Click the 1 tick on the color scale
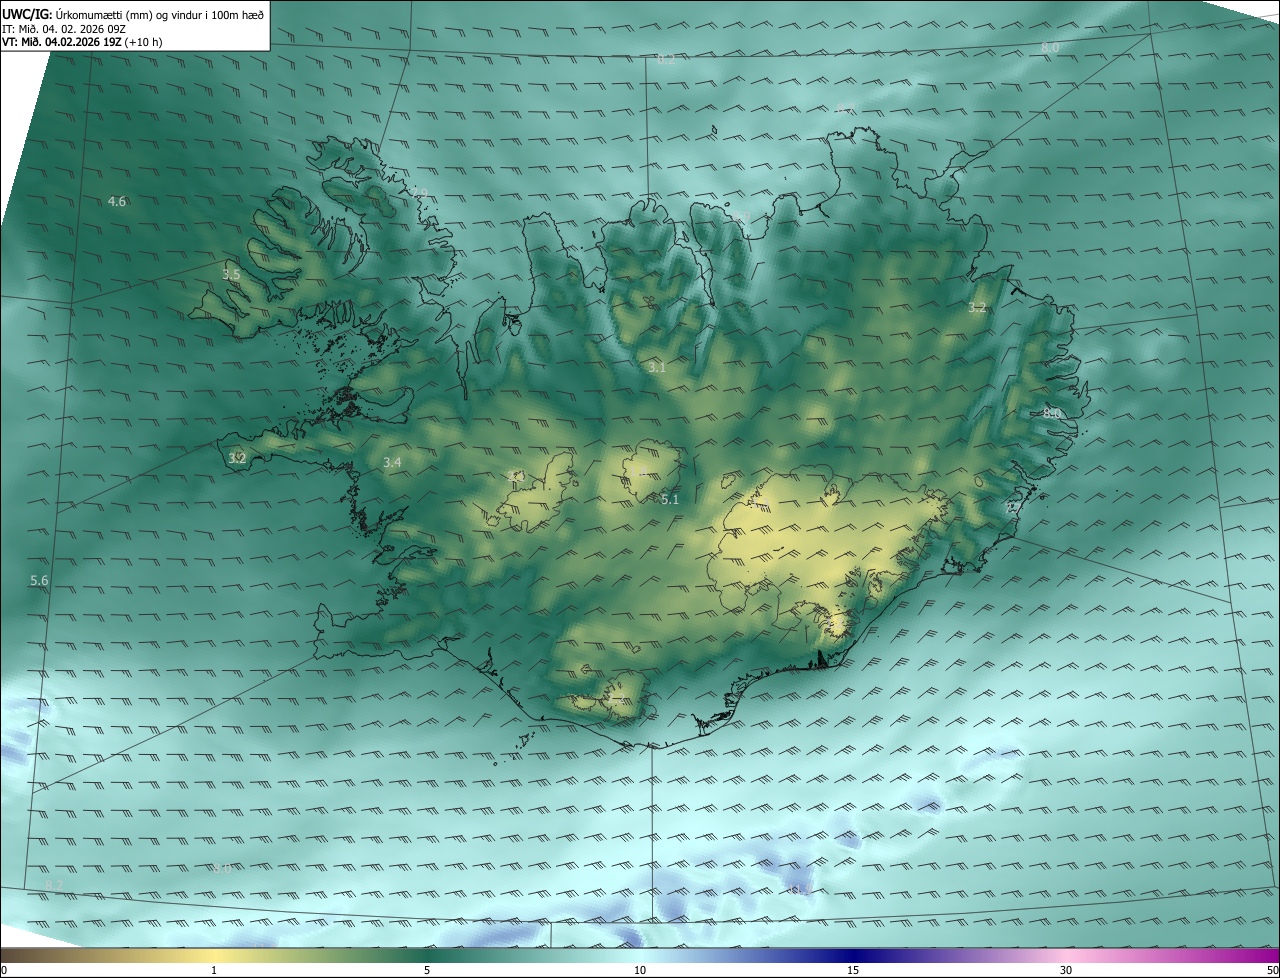The image size is (1280, 978). (214, 970)
